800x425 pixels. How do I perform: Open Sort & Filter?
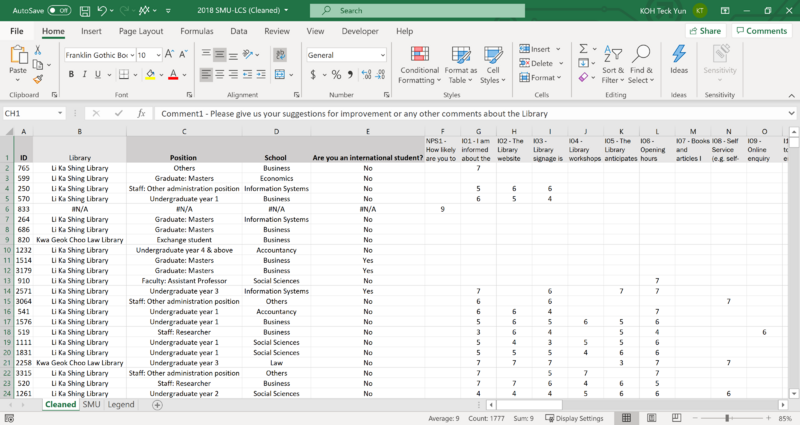(x=613, y=65)
